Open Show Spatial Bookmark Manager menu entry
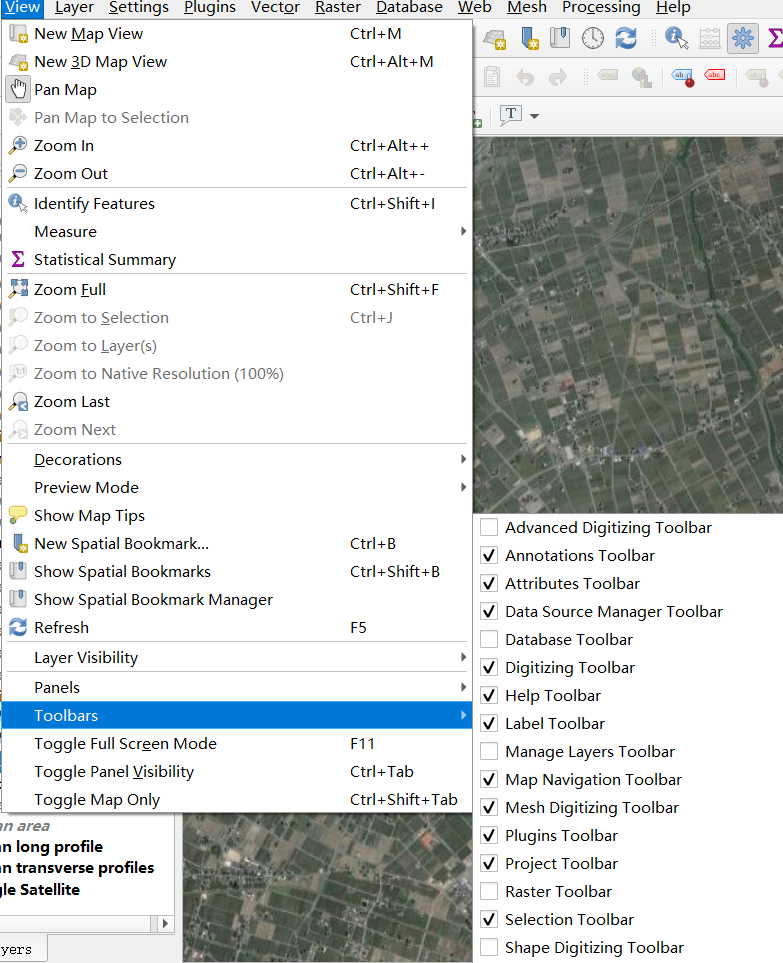 (236, 599)
